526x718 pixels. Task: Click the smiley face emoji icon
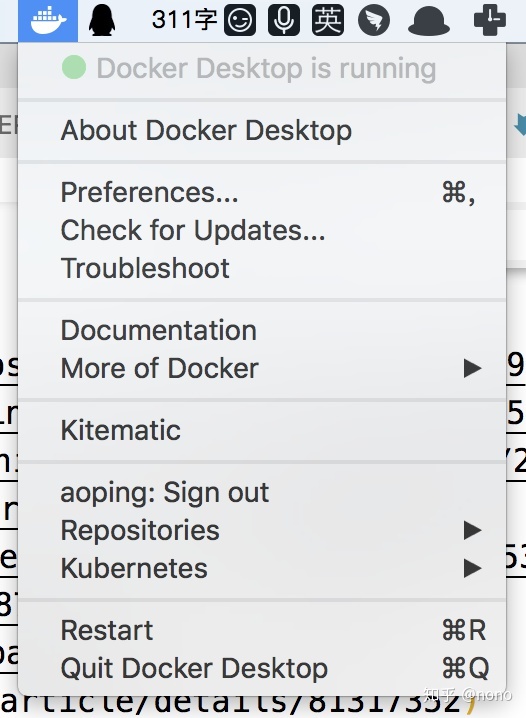240,21
